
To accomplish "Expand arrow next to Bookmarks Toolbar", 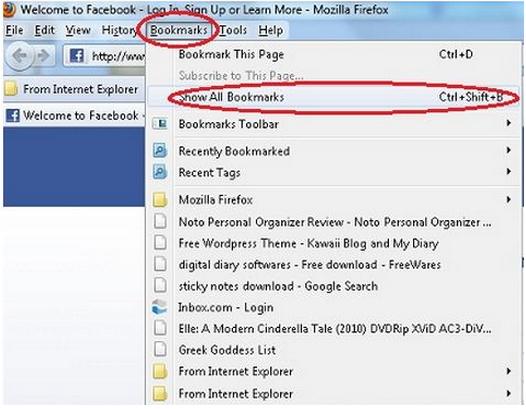I will (509, 123).
